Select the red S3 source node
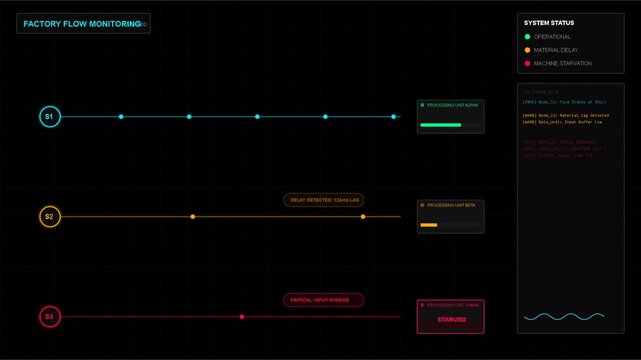 (x=50, y=316)
